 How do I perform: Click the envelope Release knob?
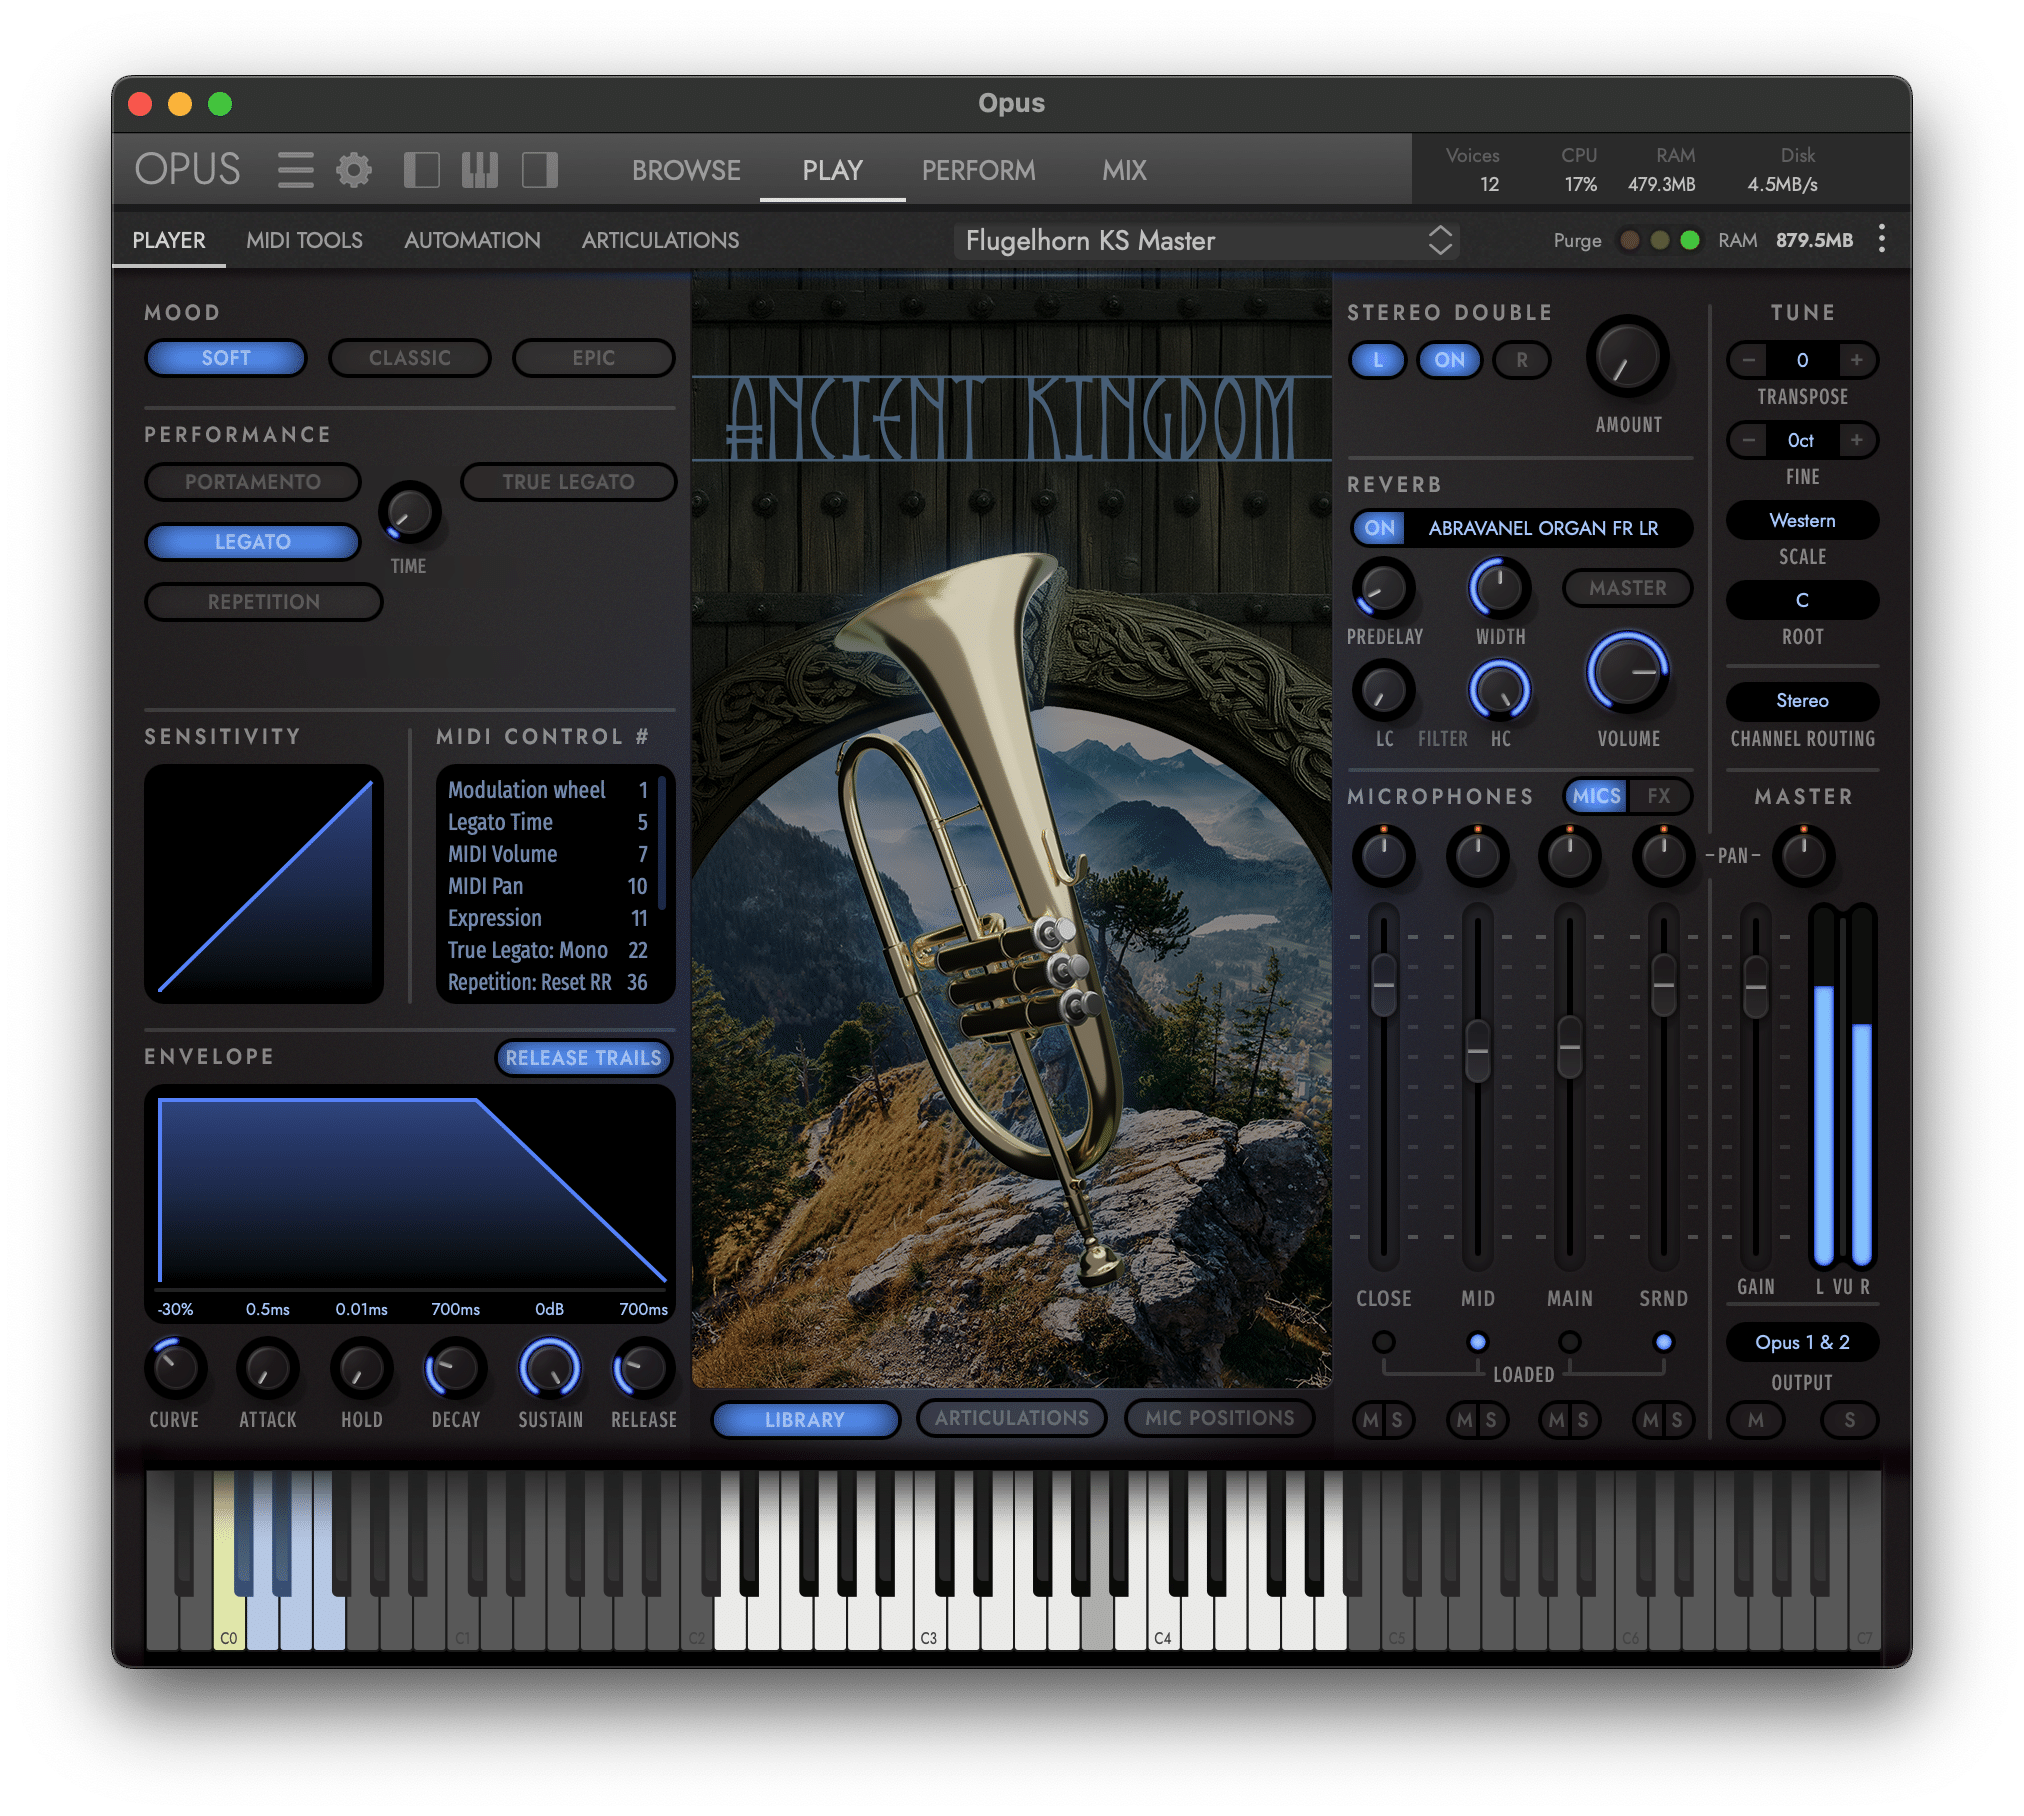[643, 1368]
